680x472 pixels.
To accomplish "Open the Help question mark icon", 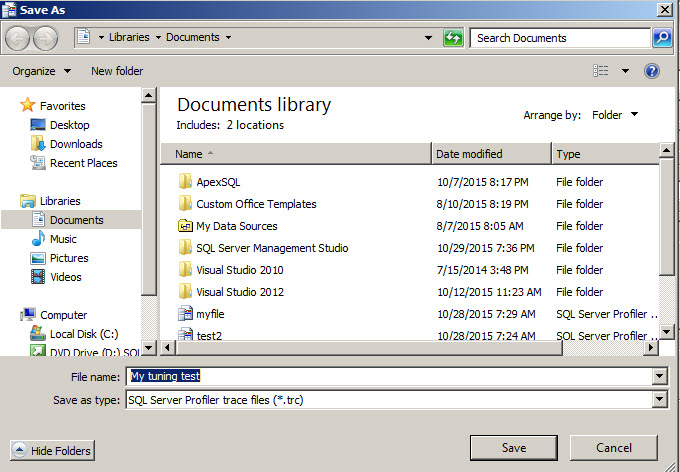I will pos(652,71).
